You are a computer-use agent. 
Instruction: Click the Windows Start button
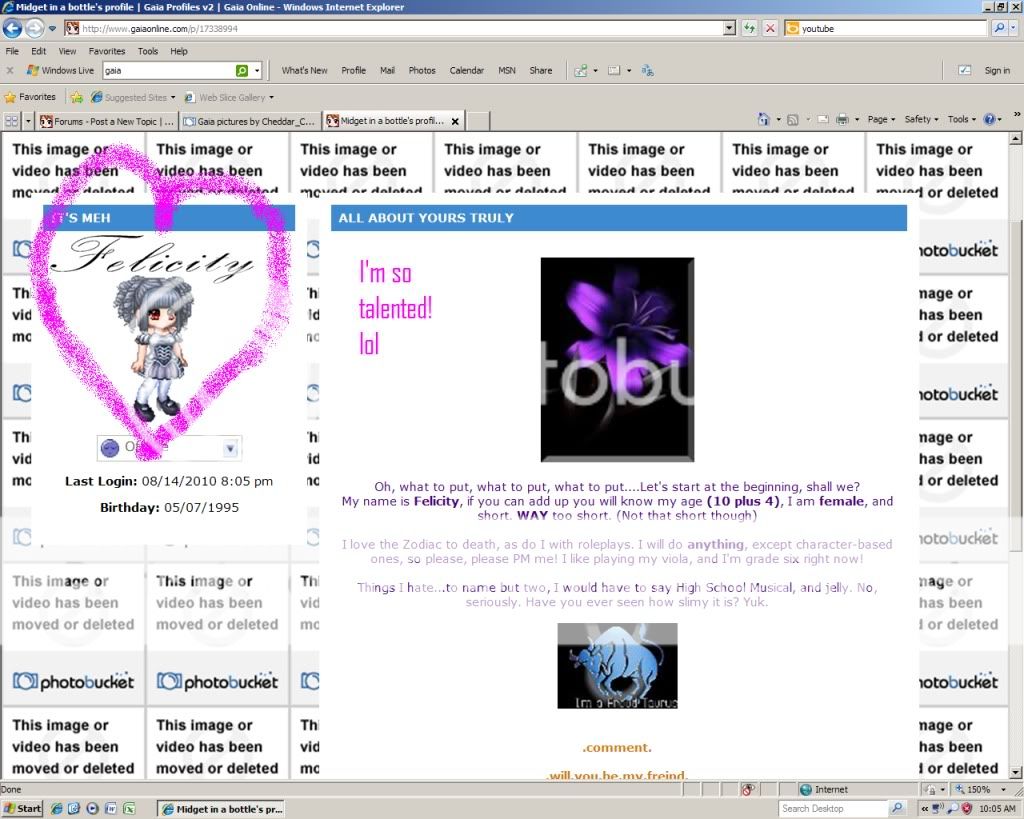click(x=22, y=809)
